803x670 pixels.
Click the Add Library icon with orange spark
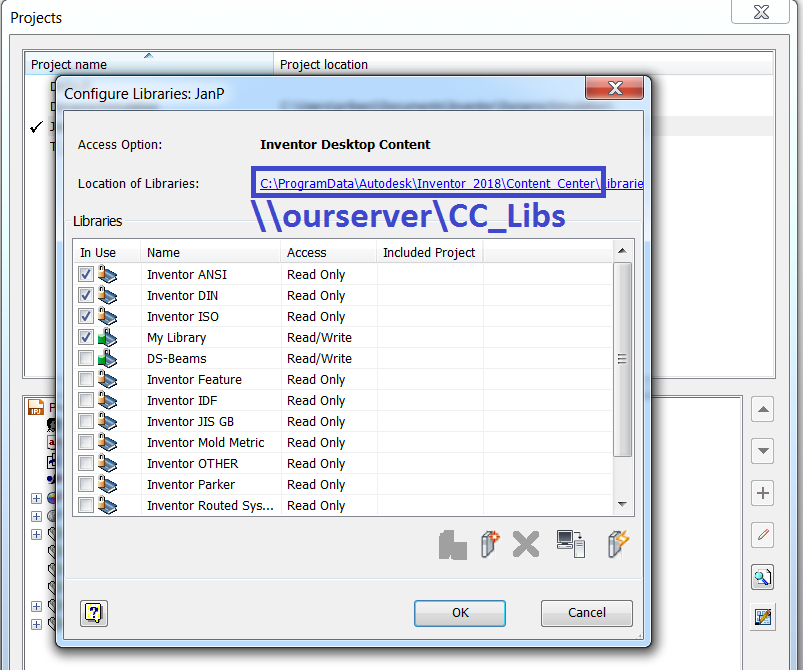(491, 544)
